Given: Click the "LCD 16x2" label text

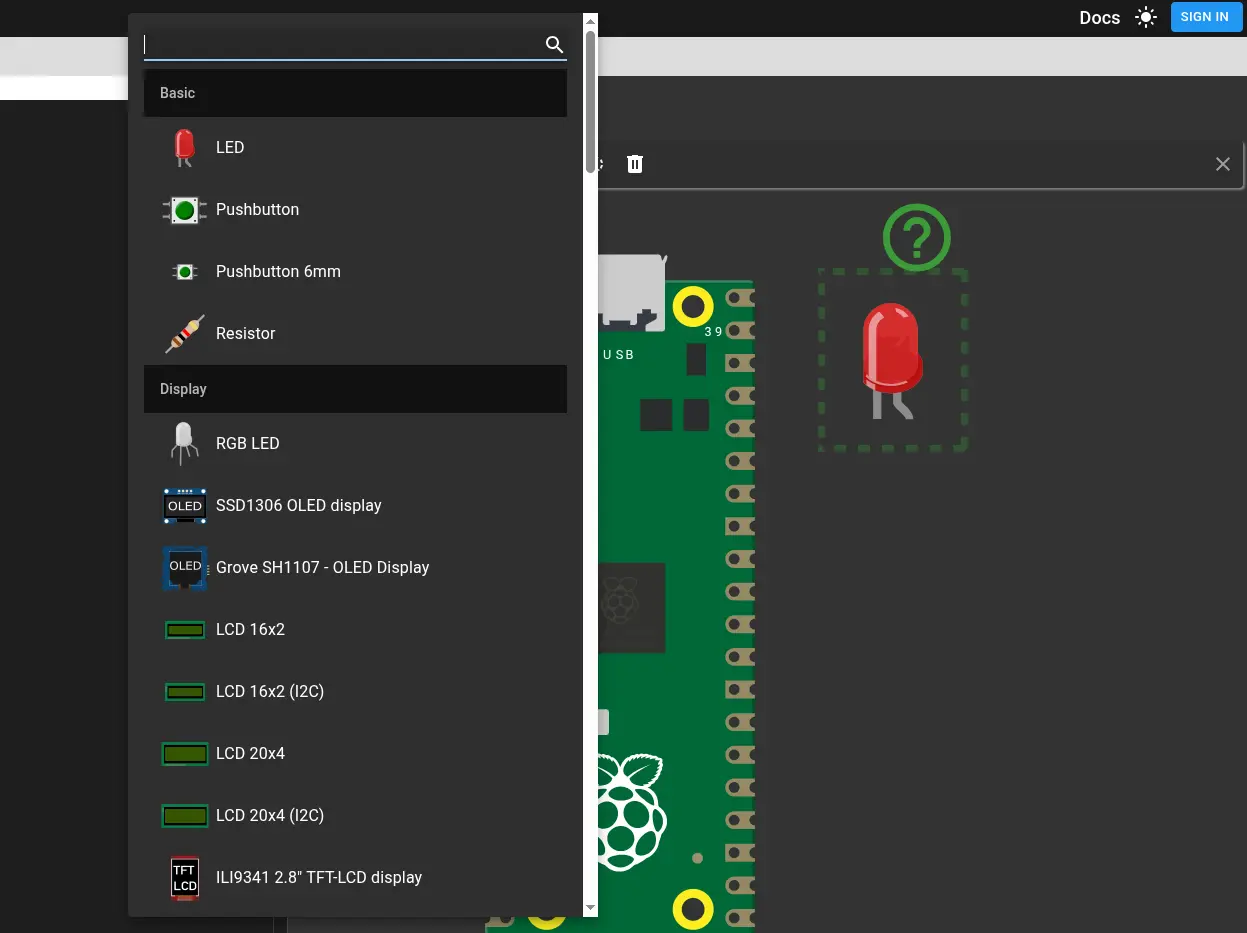Looking at the screenshot, I should click(250, 630).
